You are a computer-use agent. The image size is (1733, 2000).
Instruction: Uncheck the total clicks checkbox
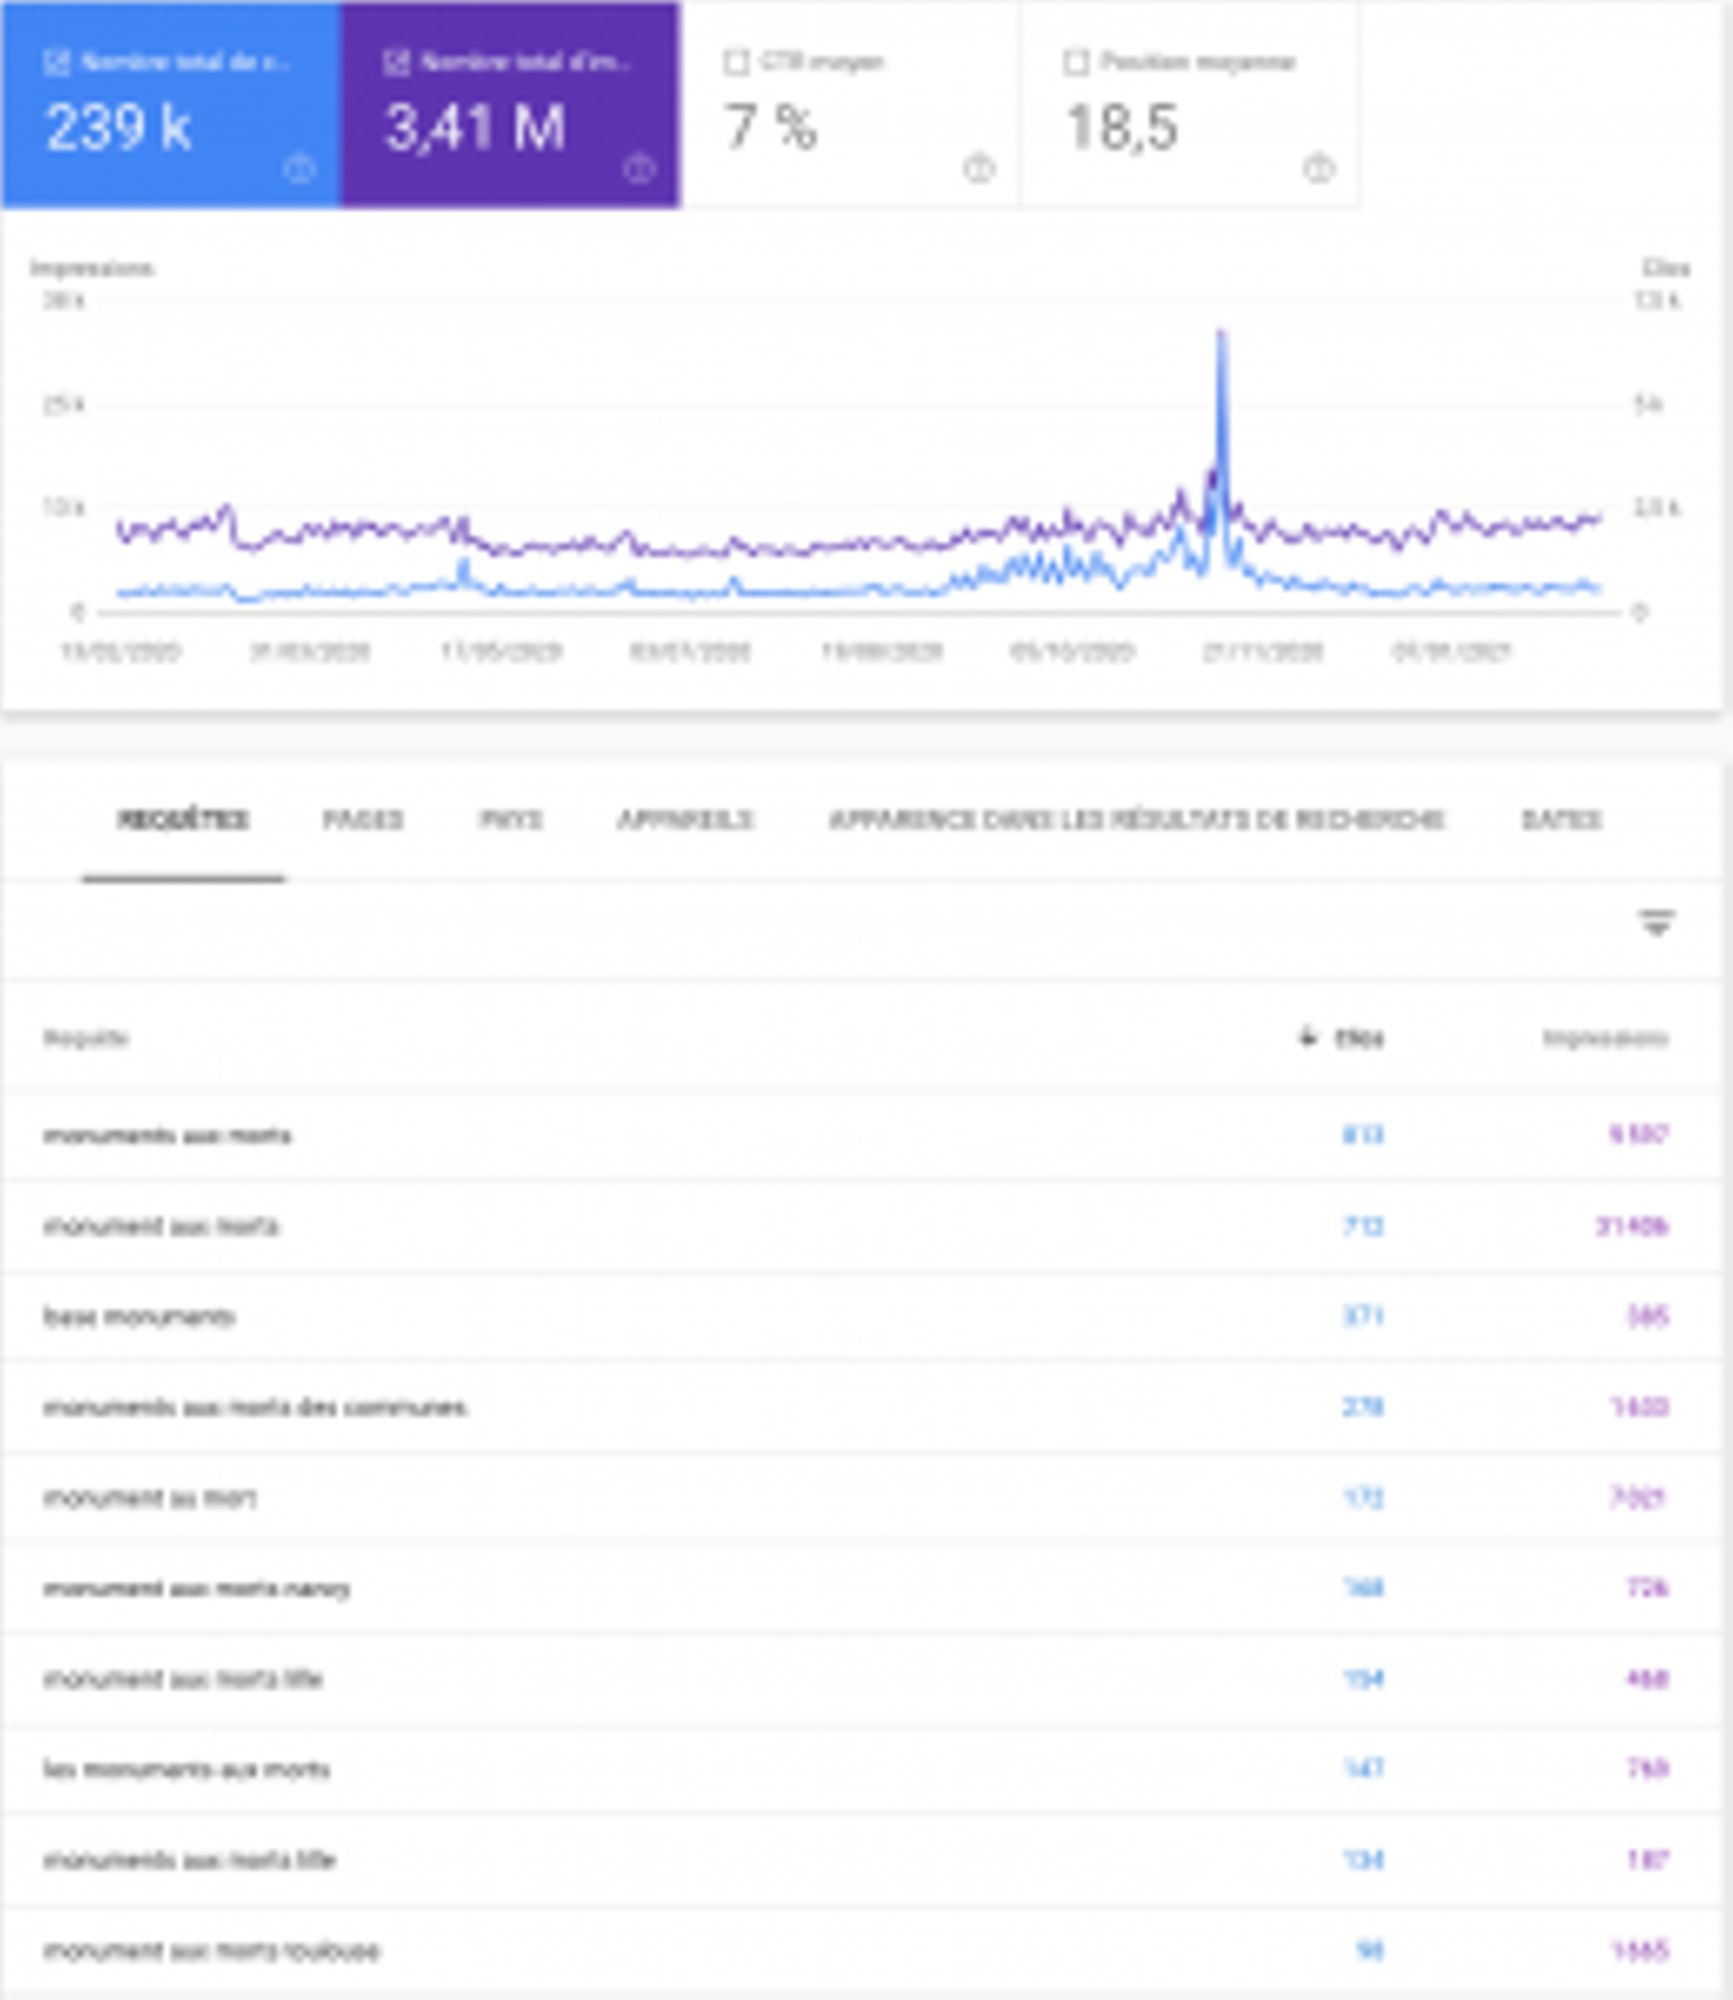tap(57, 62)
